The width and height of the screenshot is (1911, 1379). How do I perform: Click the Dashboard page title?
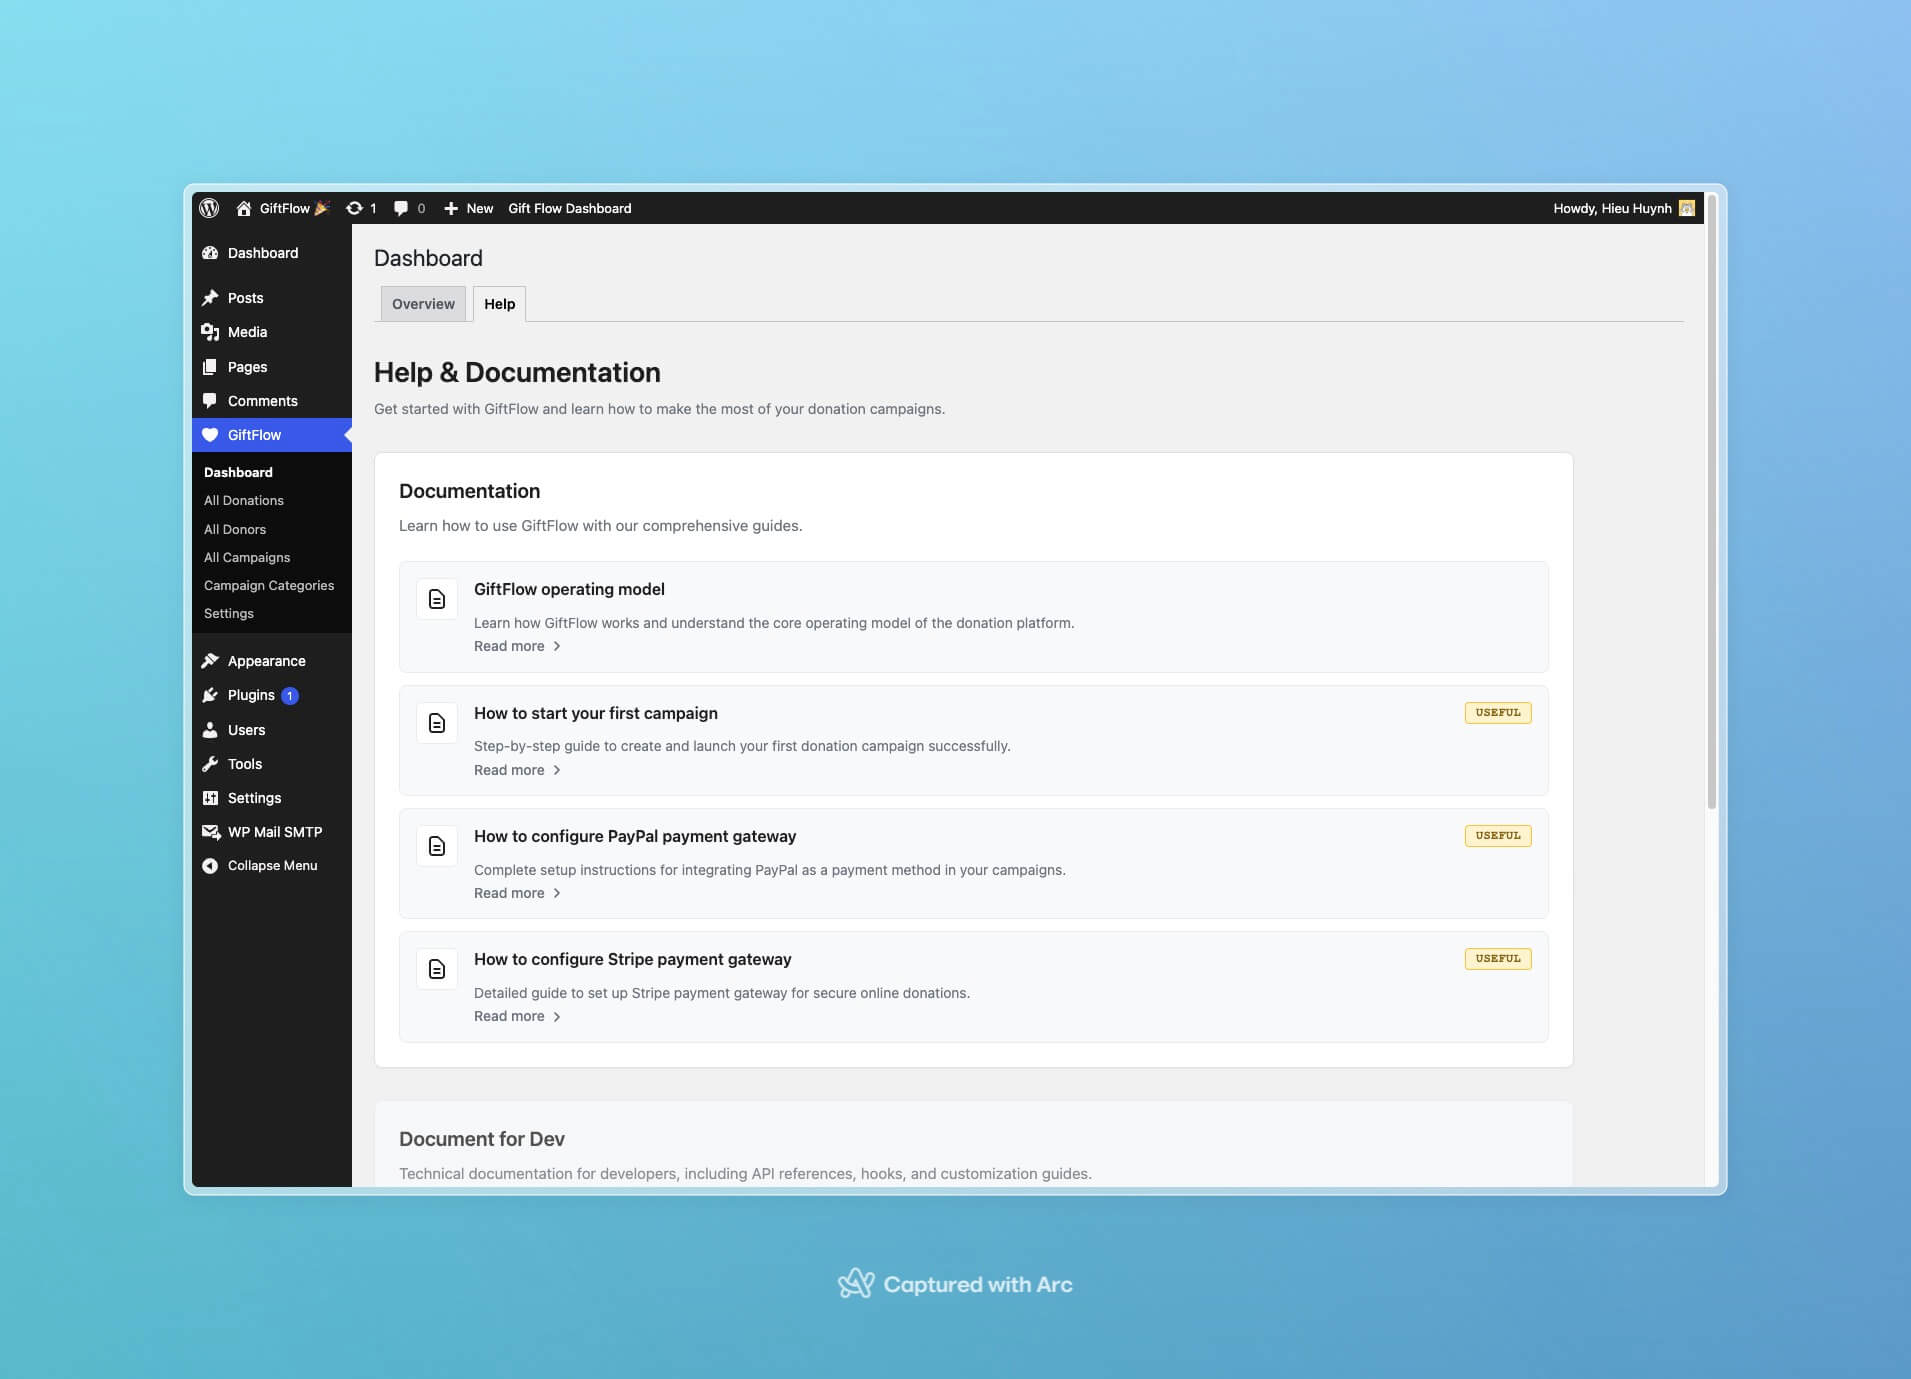click(428, 258)
